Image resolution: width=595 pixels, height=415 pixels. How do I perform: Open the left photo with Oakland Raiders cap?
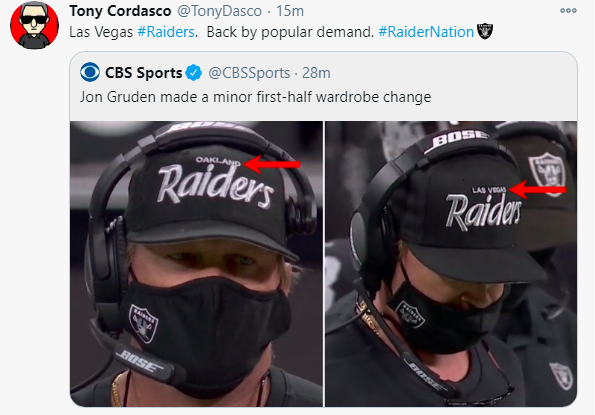click(197, 264)
